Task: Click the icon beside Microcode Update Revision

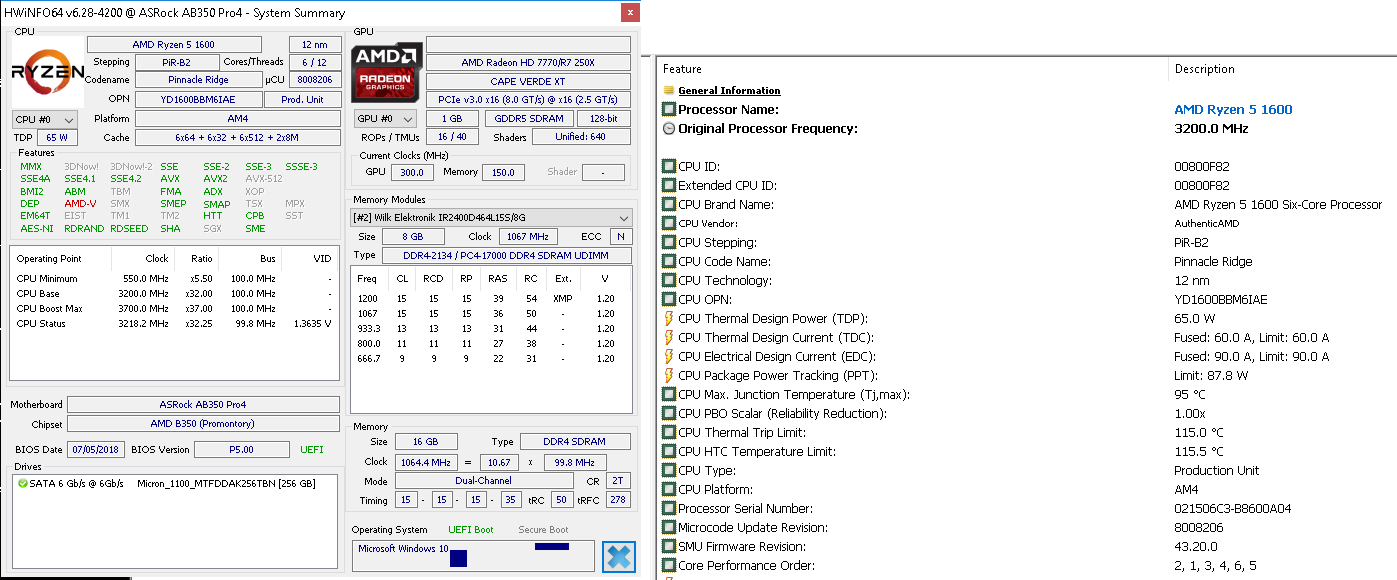Action: tap(669, 527)
